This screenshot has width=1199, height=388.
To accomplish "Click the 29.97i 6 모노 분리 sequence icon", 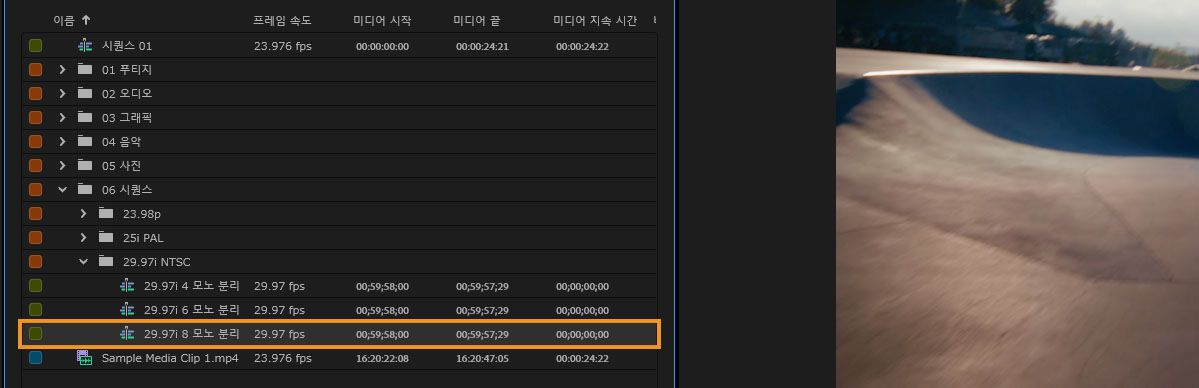I will [x=127, y=310].
